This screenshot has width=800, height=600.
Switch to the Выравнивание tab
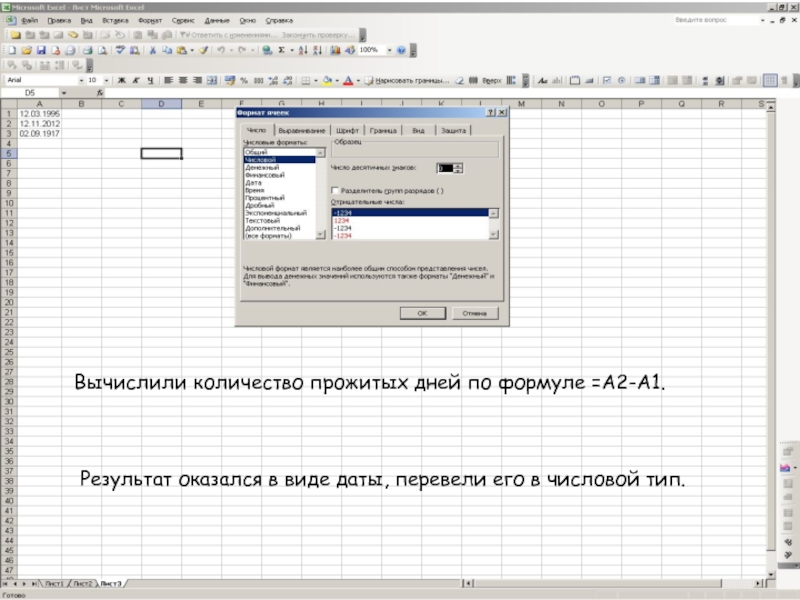(x=301, y=130)
